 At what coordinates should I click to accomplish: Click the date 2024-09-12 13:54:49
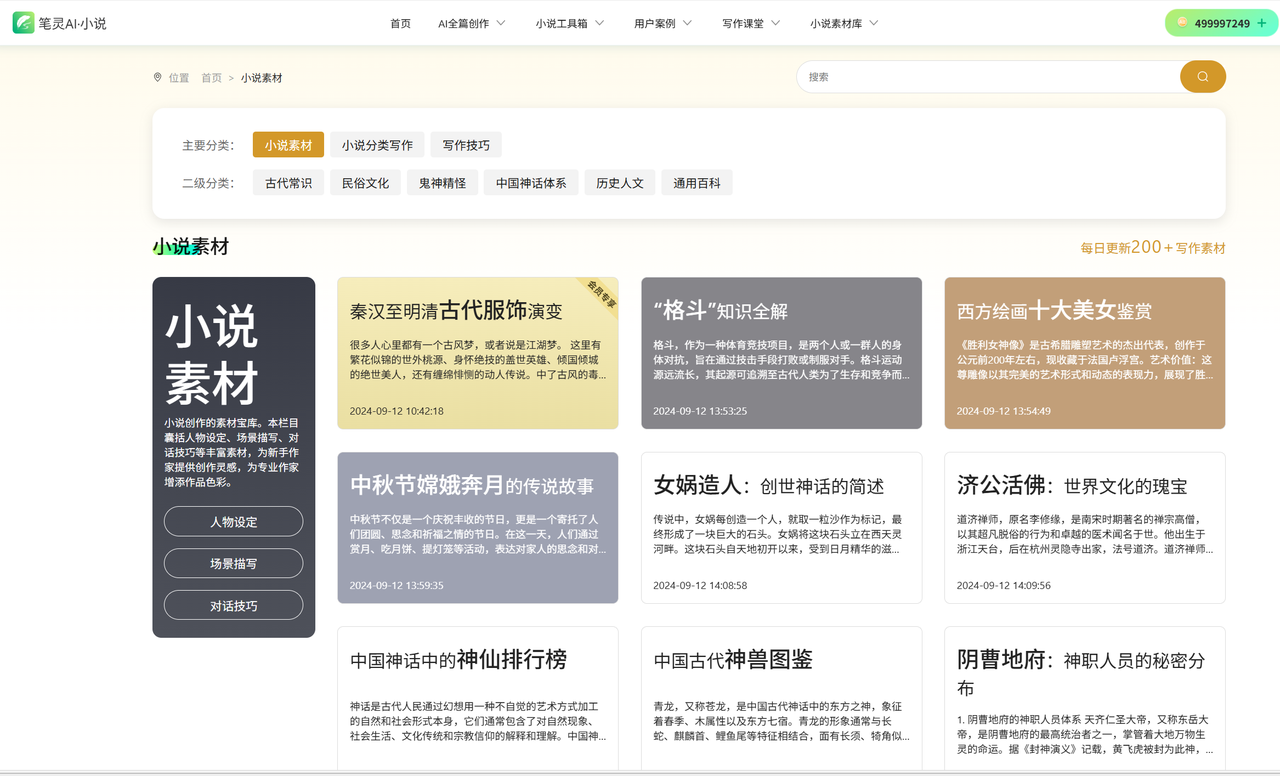coord(1004,411)
